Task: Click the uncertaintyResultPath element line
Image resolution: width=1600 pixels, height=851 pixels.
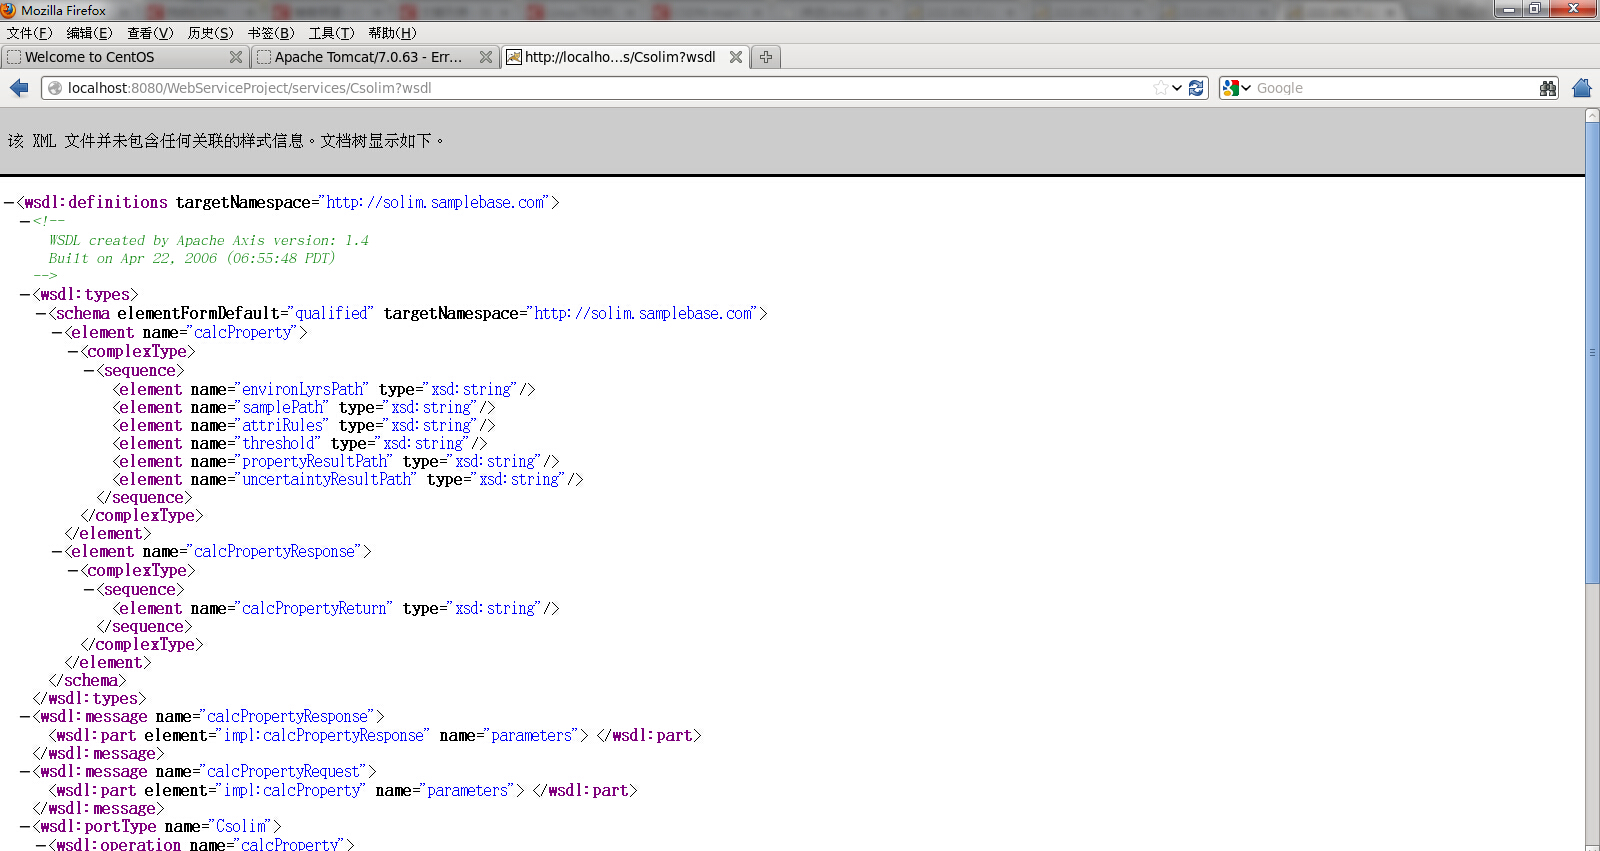Action: tap(348, 479)
